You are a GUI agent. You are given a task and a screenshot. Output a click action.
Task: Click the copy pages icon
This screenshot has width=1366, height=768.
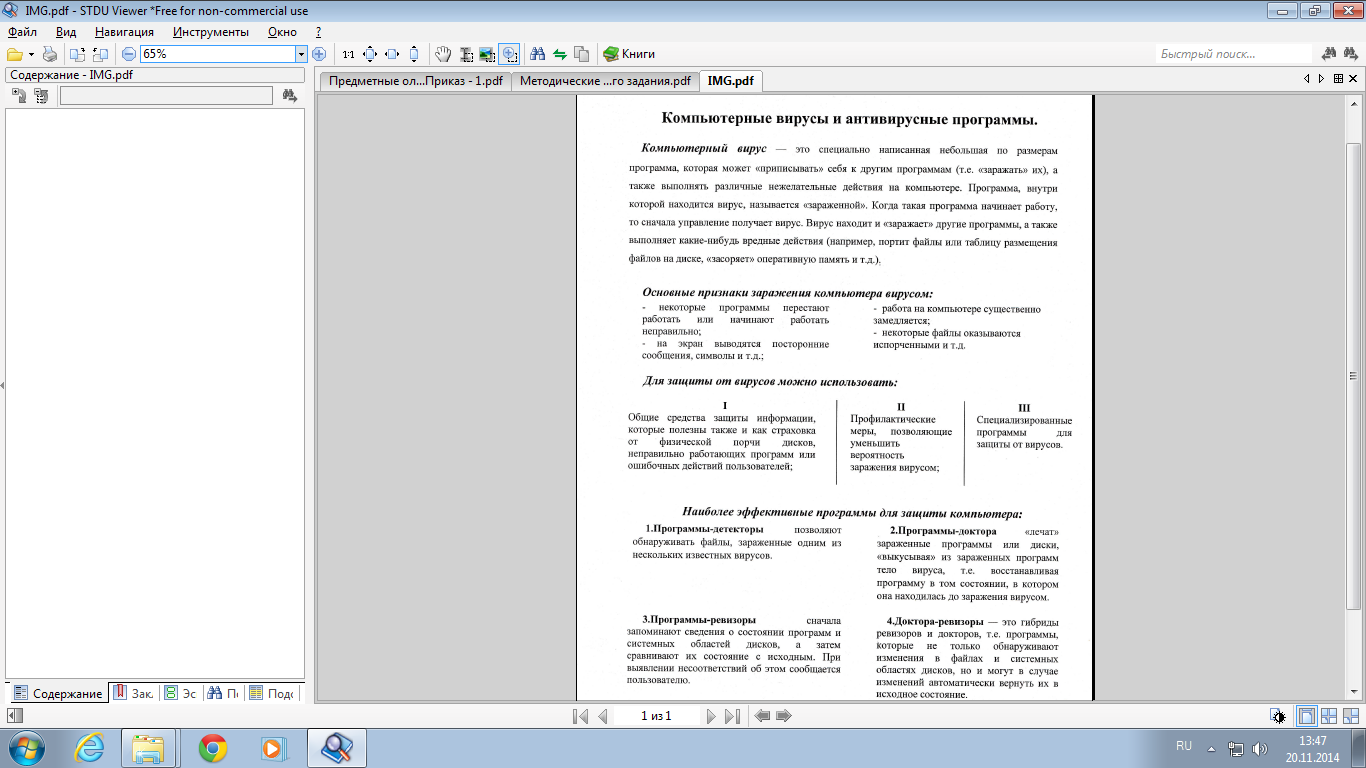point(582,54)
